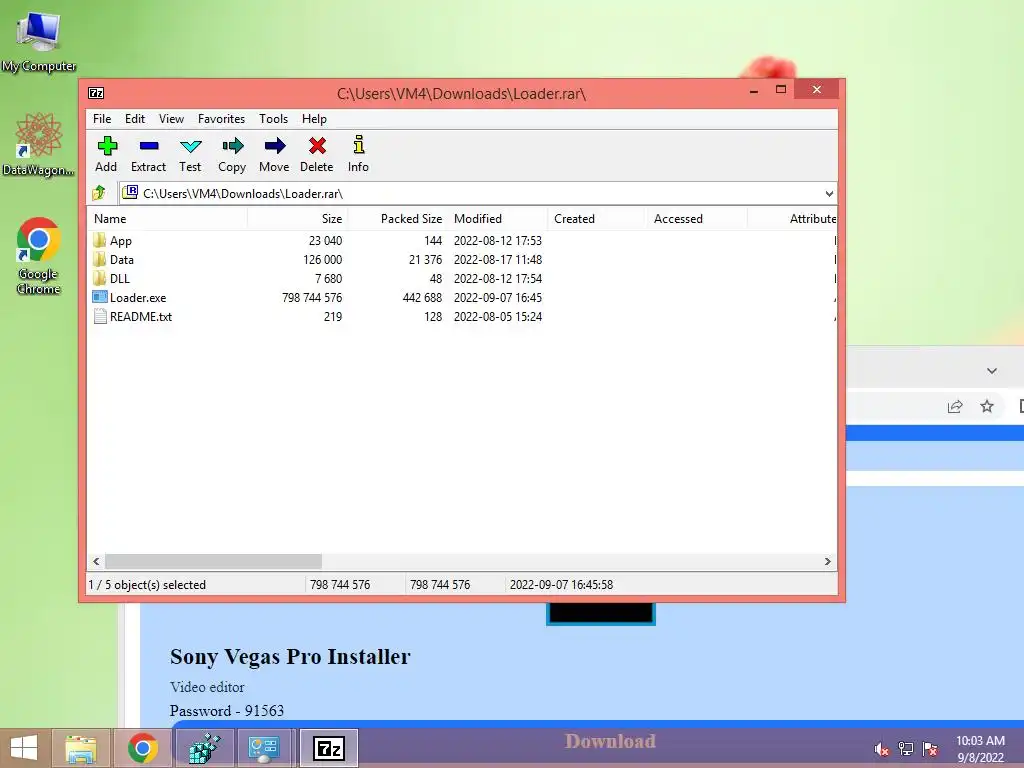Open DataWagon desktop shortcut
Viewport: 1024px width, 768px height.
coord(39,144)
